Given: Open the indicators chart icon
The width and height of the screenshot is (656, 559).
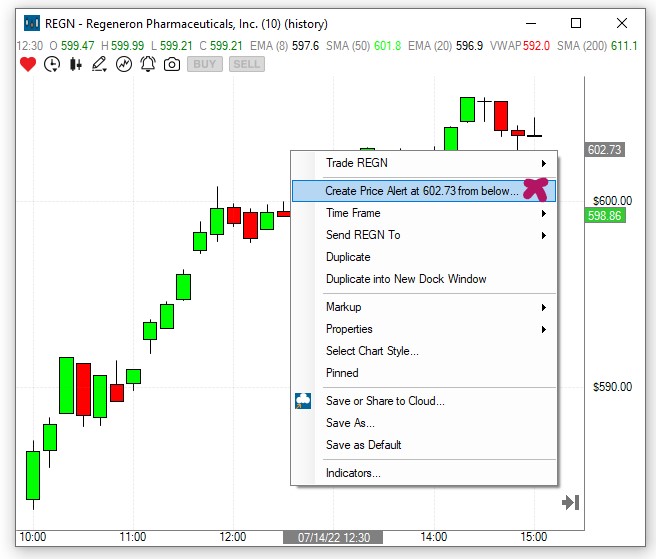Looking at the screenshot, I should point(124,64).
